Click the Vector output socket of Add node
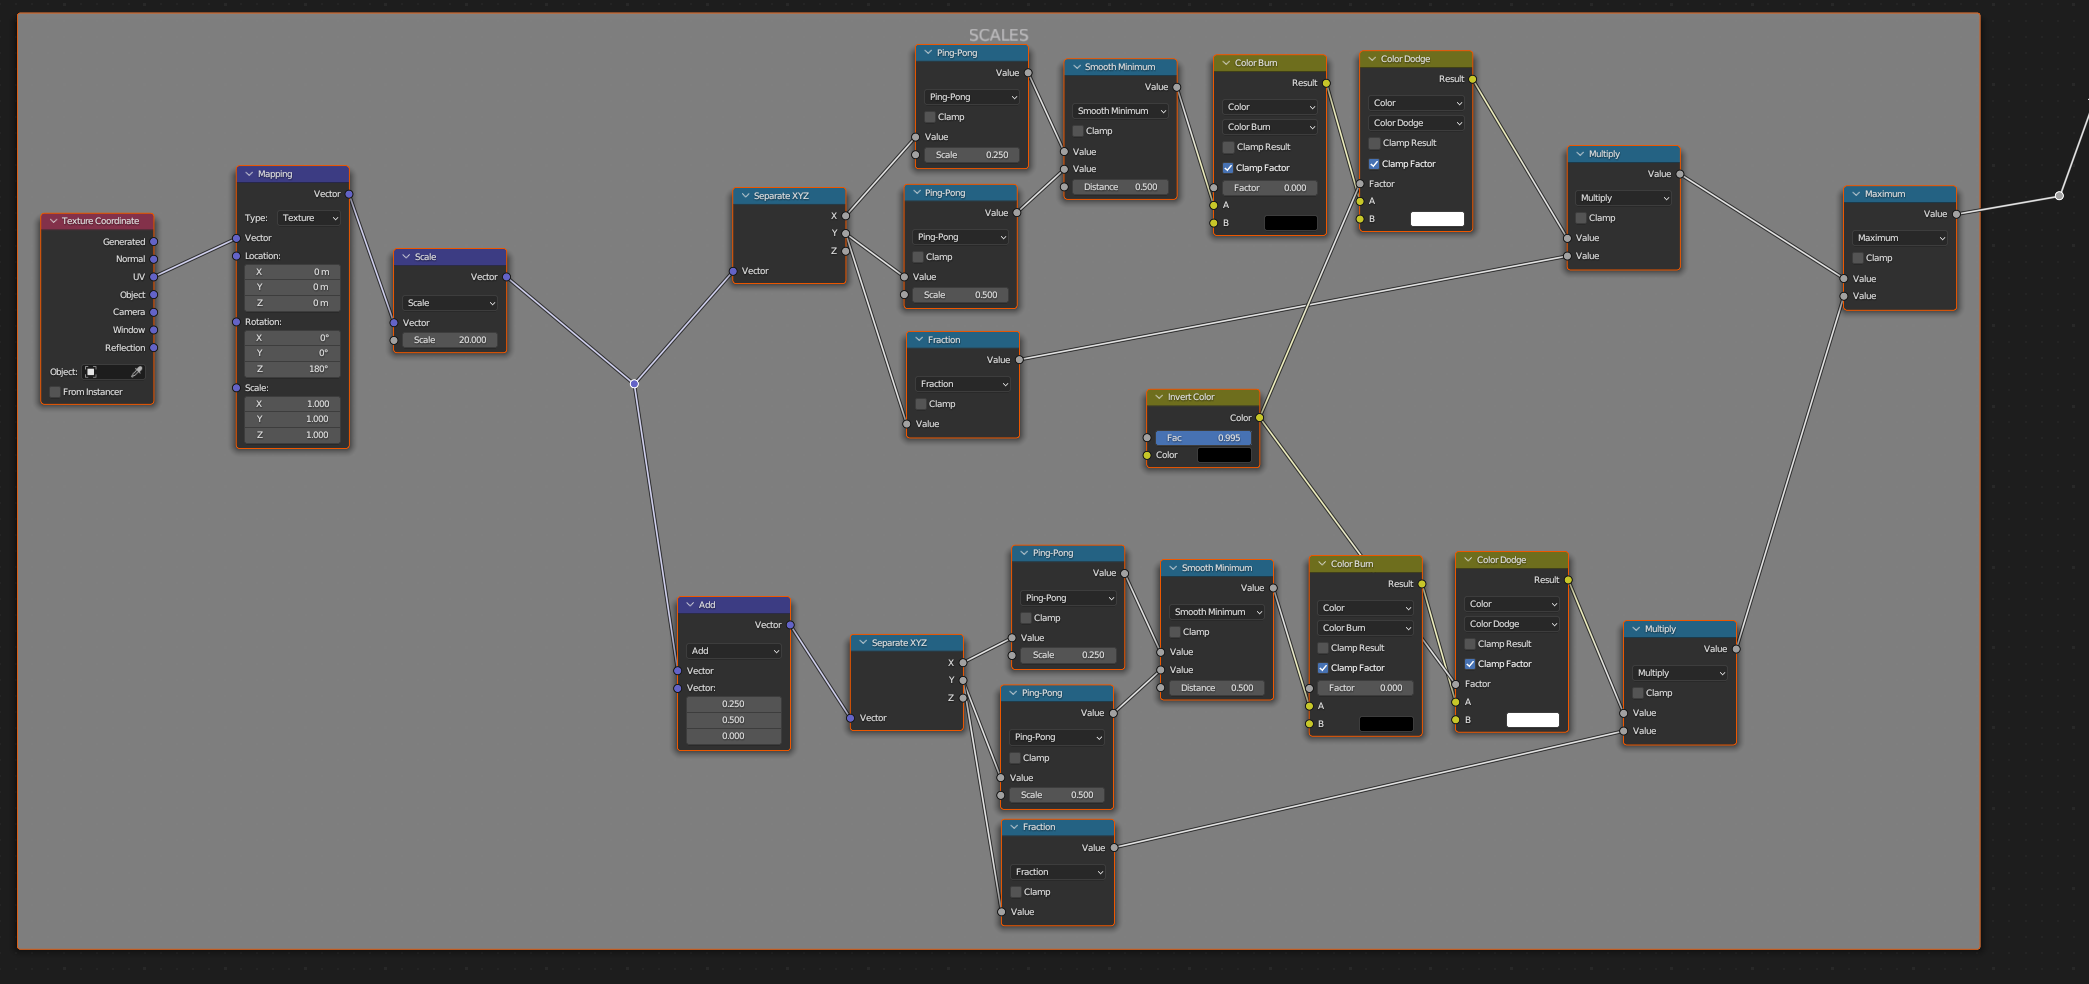 790,625
